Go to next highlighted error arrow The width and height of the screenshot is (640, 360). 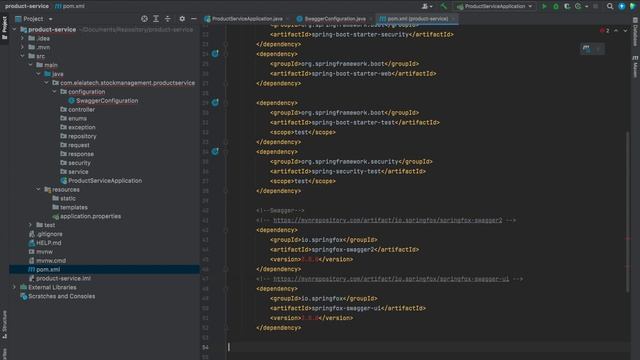tap(625, 31)
